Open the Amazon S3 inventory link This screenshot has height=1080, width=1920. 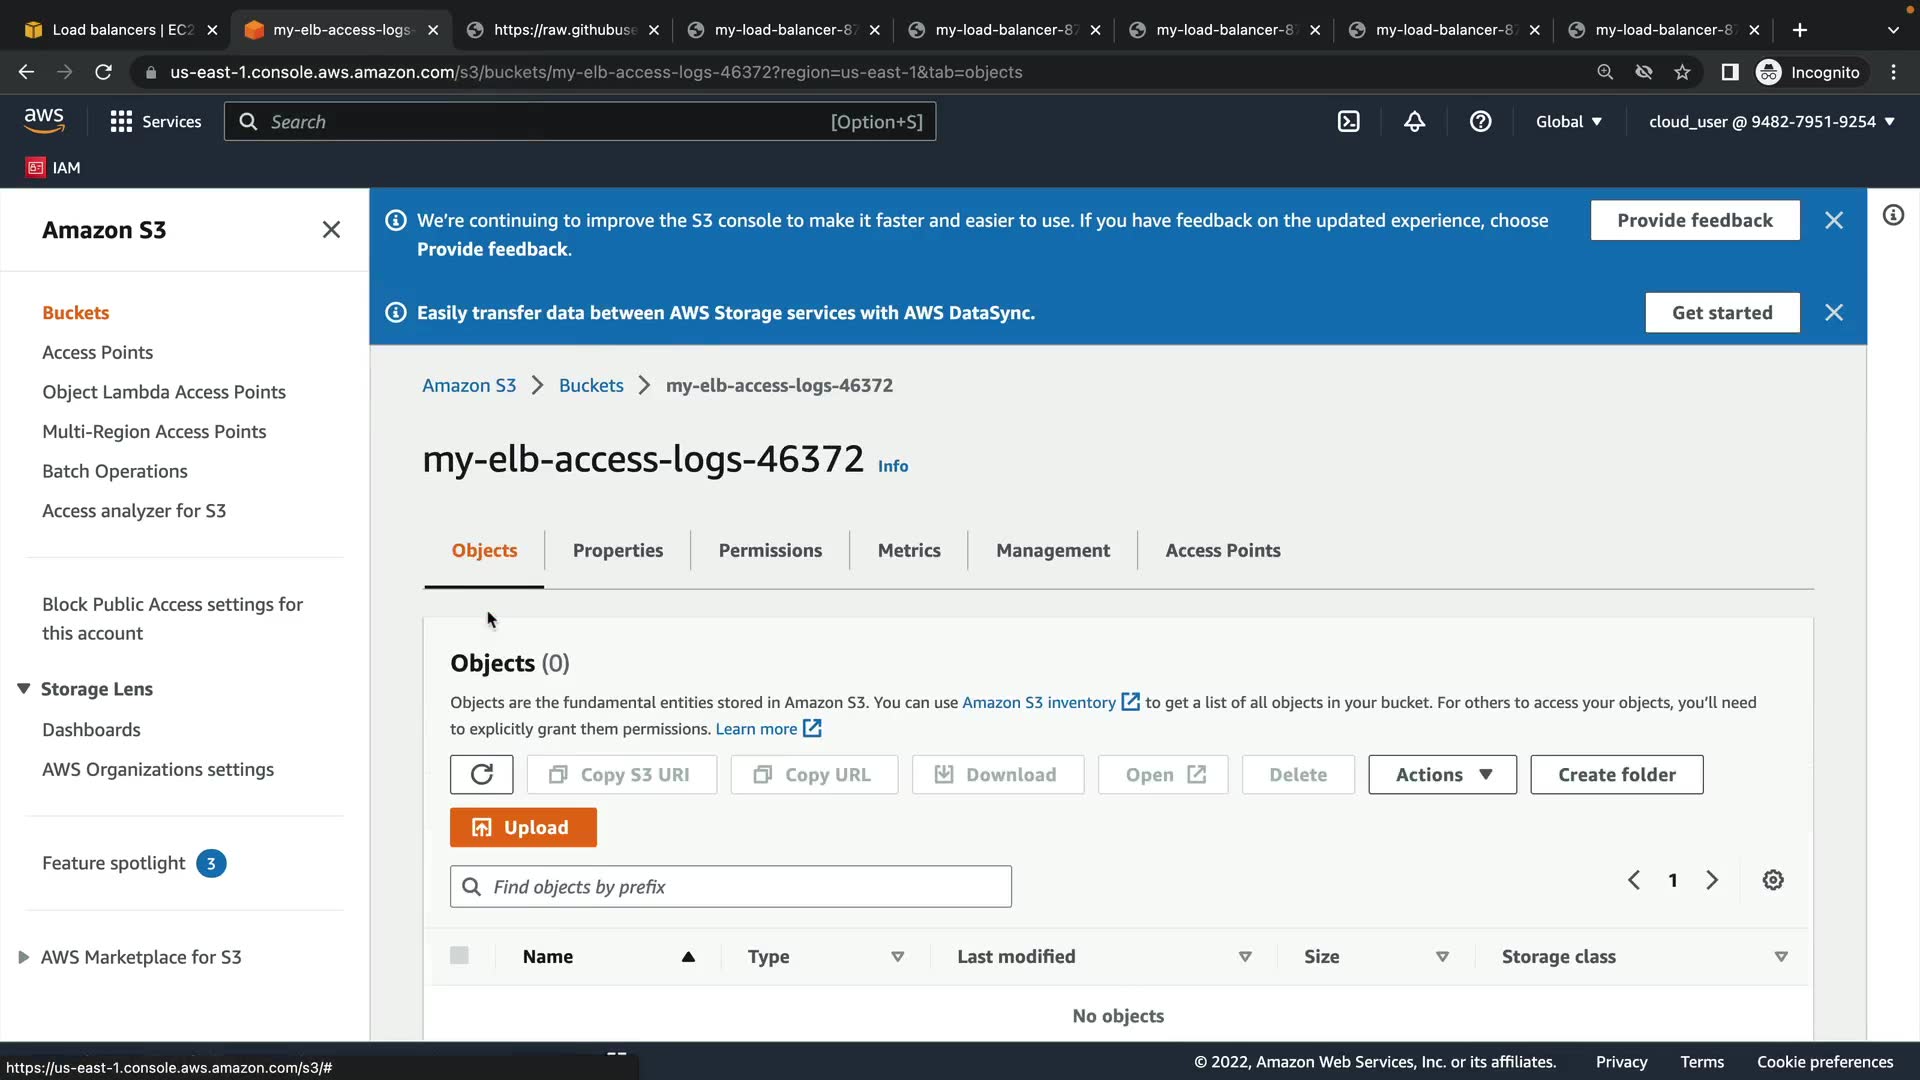pos(1038,703)
